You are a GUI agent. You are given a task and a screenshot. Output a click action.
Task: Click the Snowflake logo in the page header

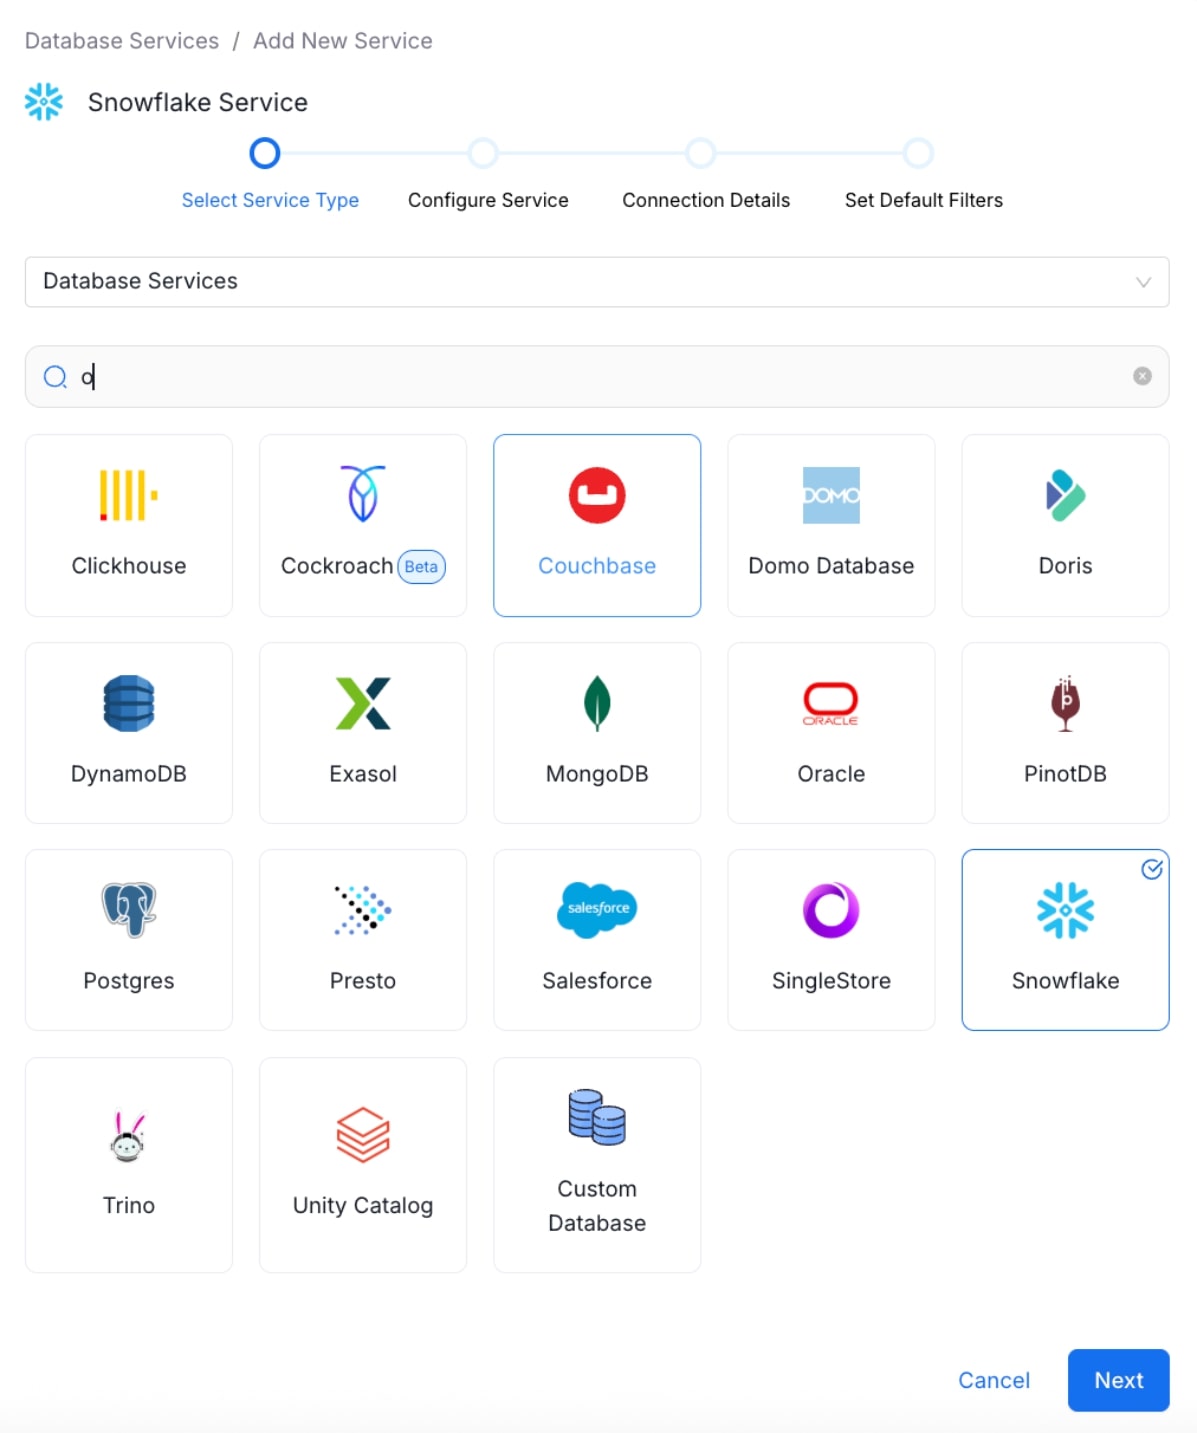[43, 101]
